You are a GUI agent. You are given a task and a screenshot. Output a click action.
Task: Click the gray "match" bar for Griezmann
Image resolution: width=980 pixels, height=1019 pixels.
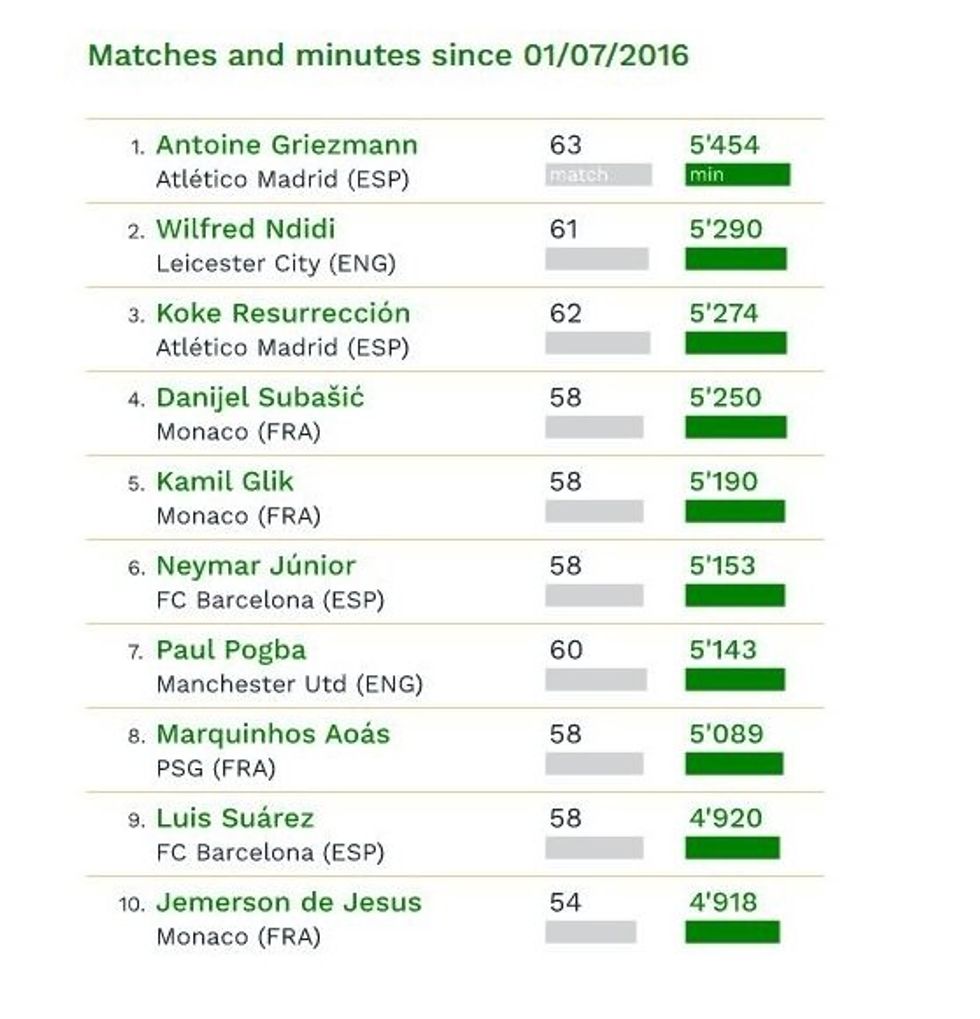pos(598,175)
